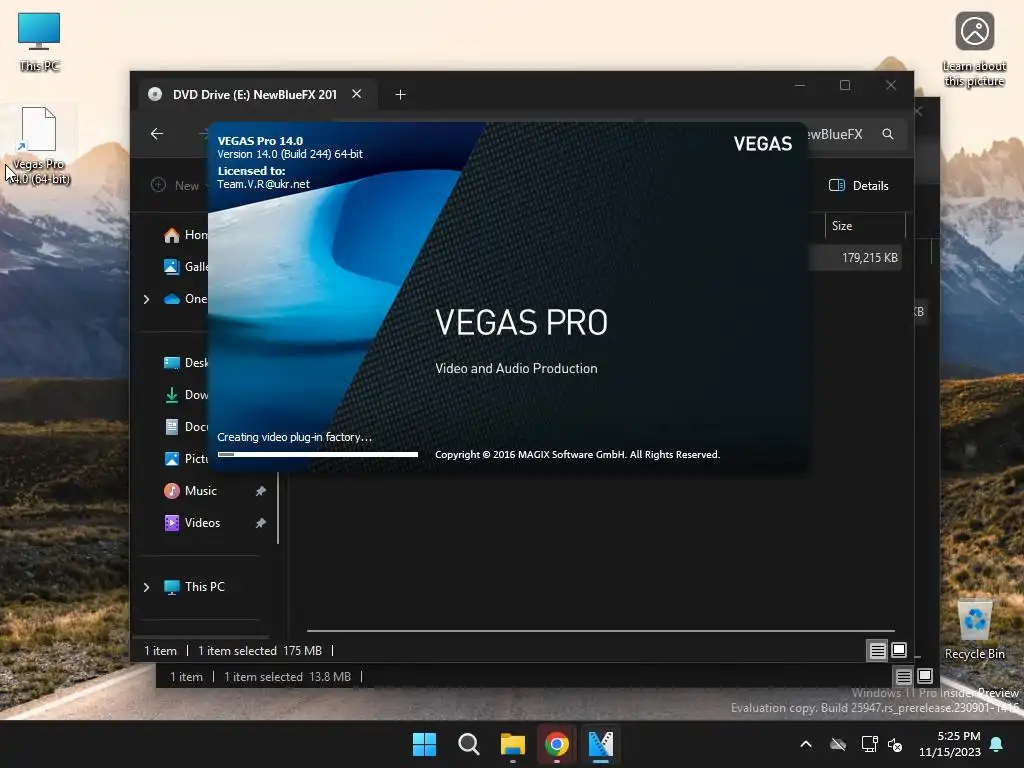Sort by the Size column header

[865, 226]
